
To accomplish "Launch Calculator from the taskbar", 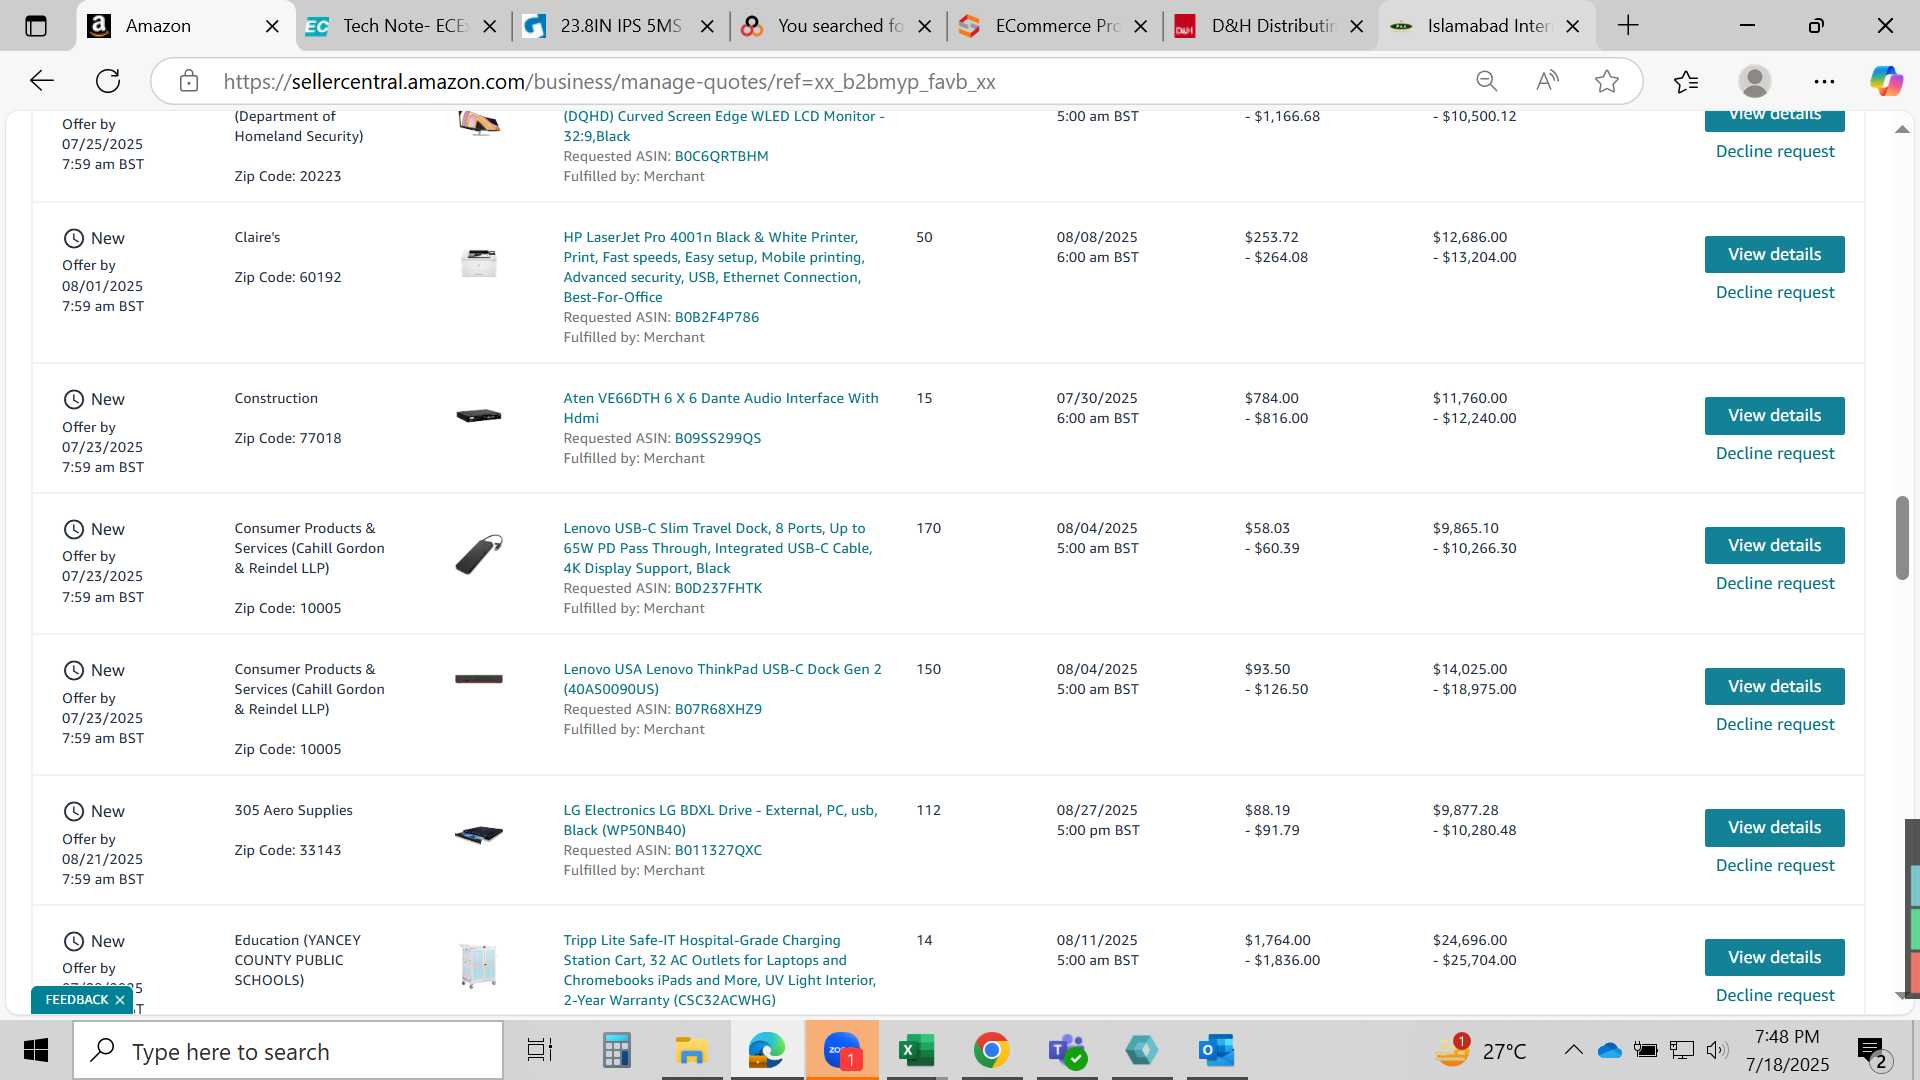I will click(x=616, y=1051).
